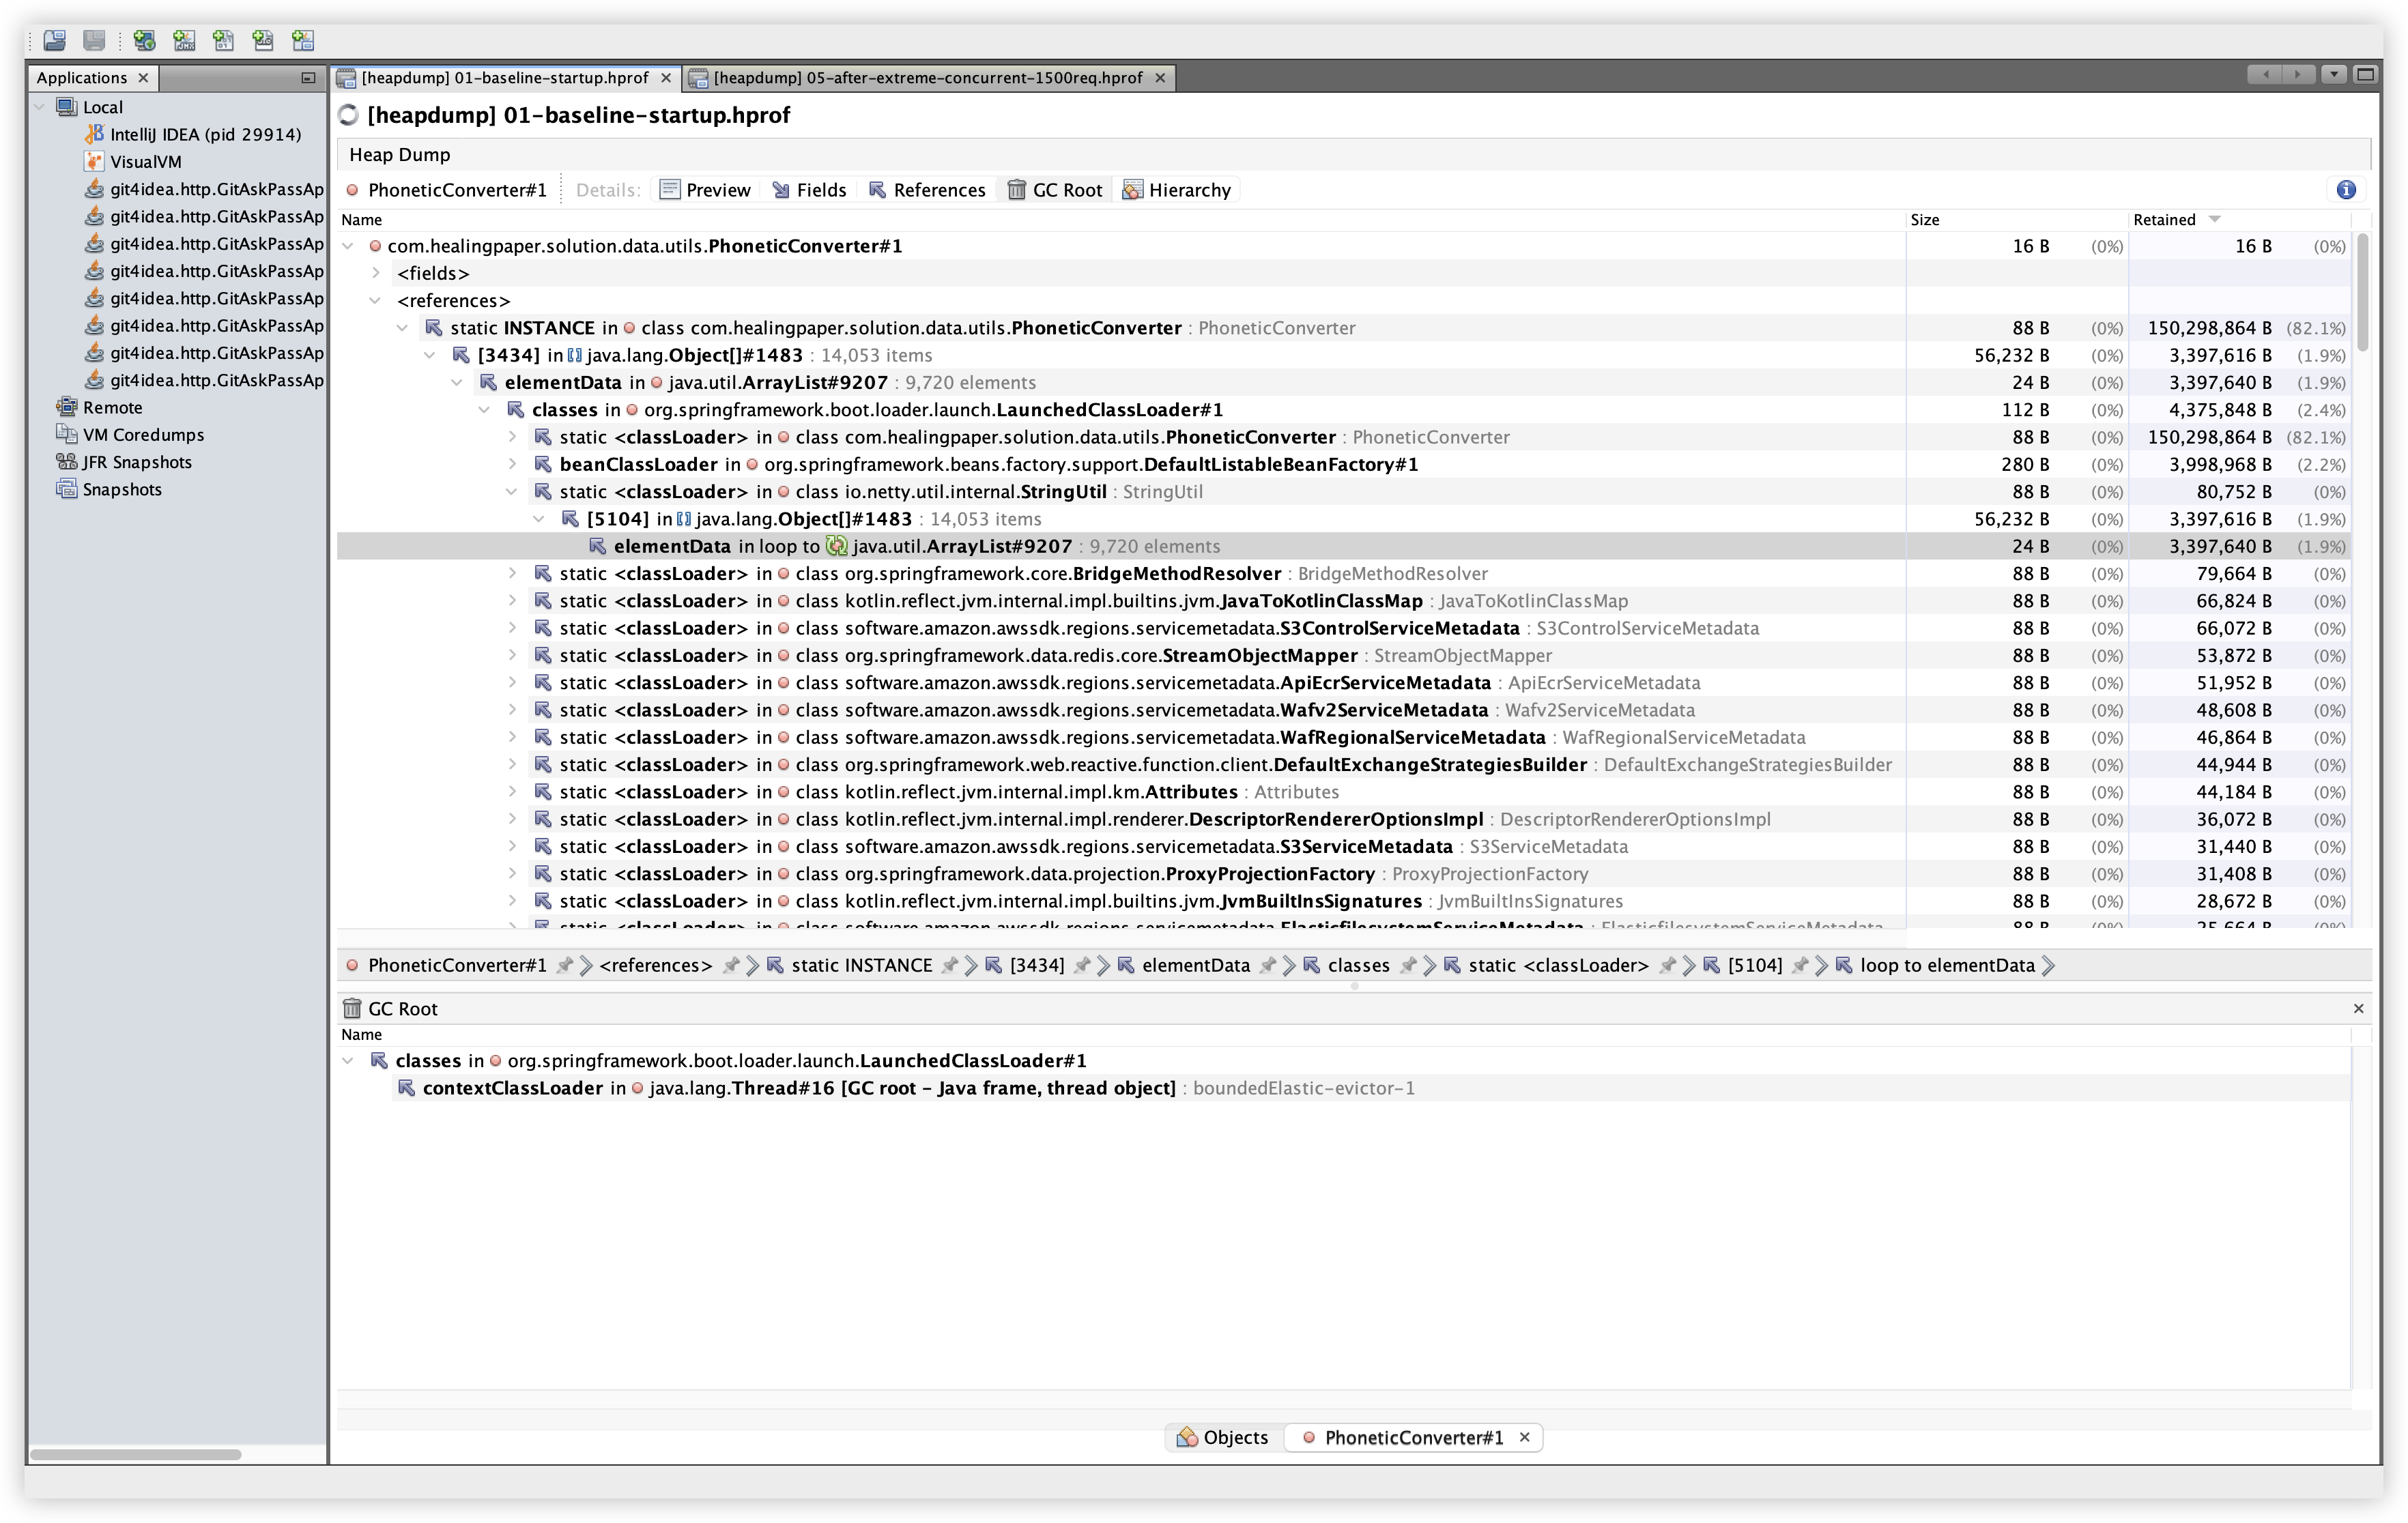
Task: Collapse the Local applications tree node
Action: coord(40,107)
